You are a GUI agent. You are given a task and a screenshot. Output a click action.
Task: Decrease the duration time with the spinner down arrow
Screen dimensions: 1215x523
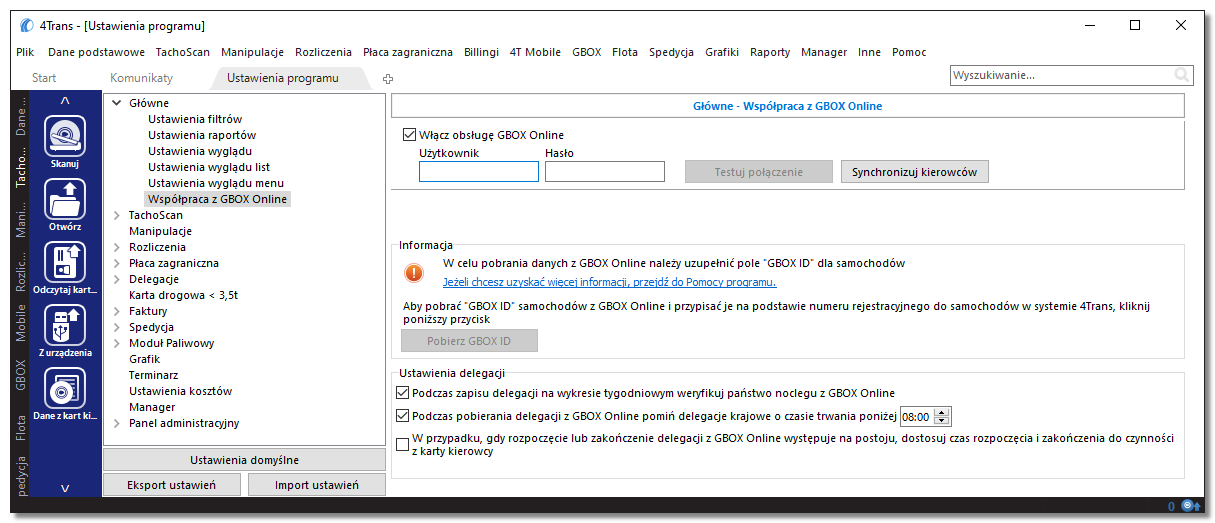click(942, 421)
